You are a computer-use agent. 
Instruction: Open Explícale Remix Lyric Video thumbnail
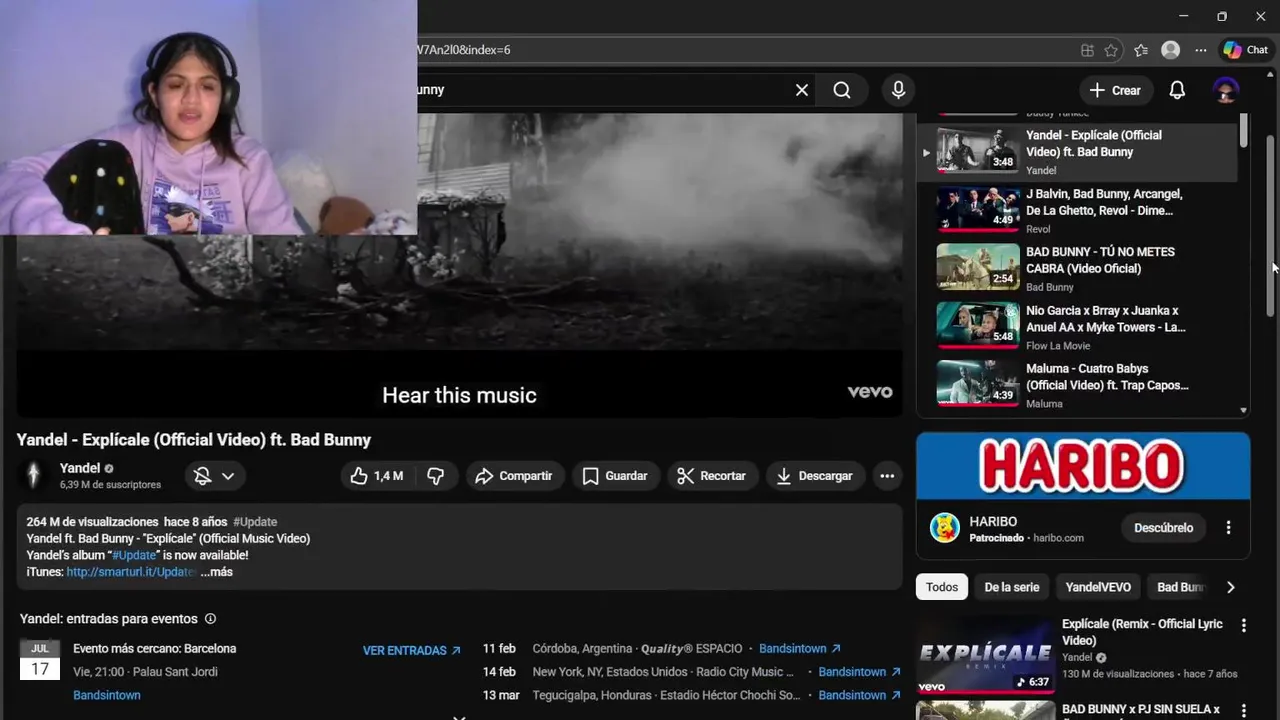tap(985, 655)
